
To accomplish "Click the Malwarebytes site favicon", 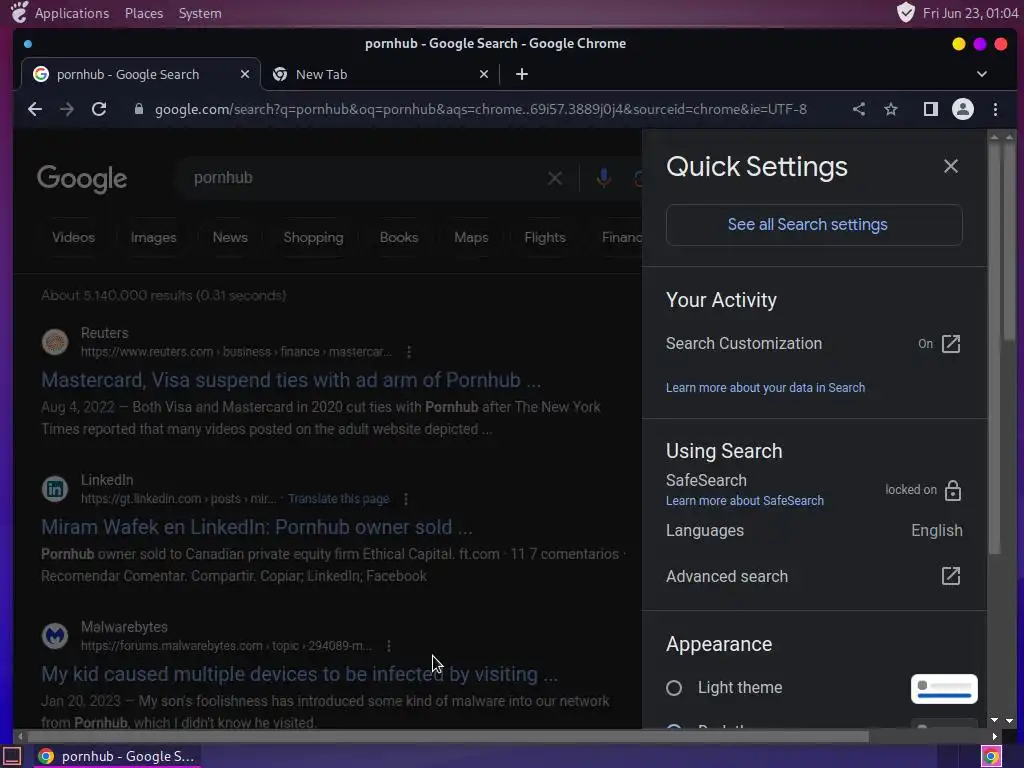I will point(55,635).
